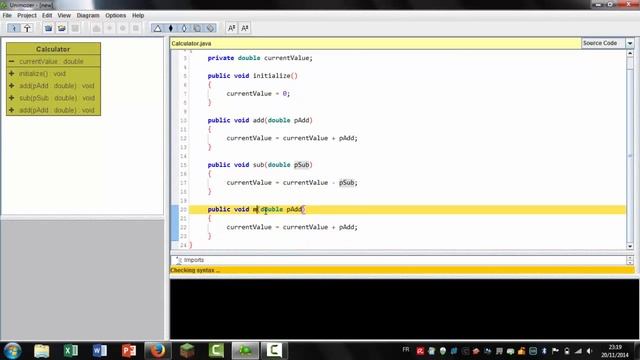Viewport: 640px width, 360px height.
Task: Open the View menu
Action: [x=64, y=16]
